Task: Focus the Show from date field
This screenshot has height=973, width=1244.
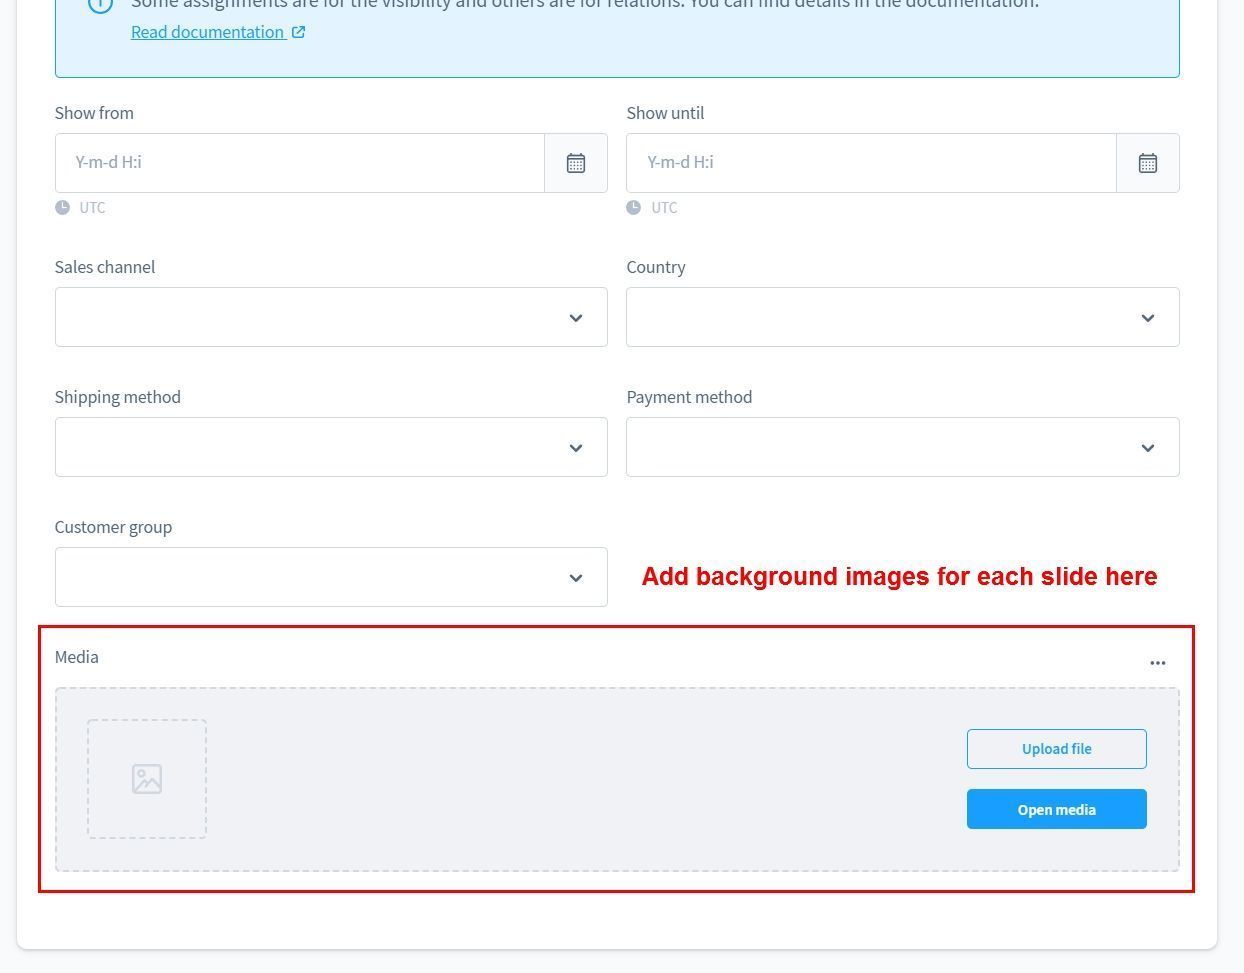Action: click(x=300, y=163)
